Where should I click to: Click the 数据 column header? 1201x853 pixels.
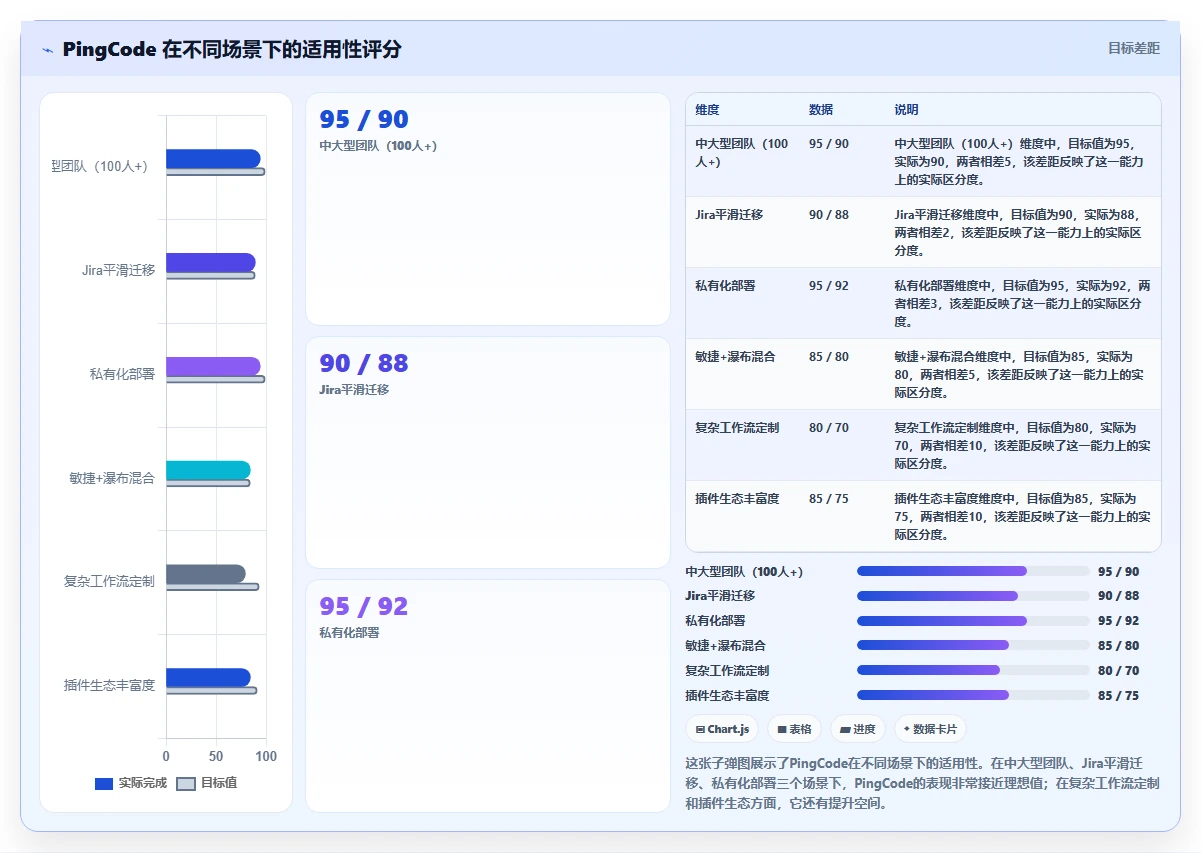[x=821, y=110]
